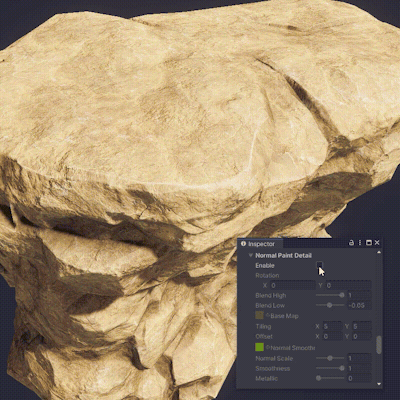The image size is (400, 400).
Task: Click the Inspector info icon
Action: click(x=243, y=244)
